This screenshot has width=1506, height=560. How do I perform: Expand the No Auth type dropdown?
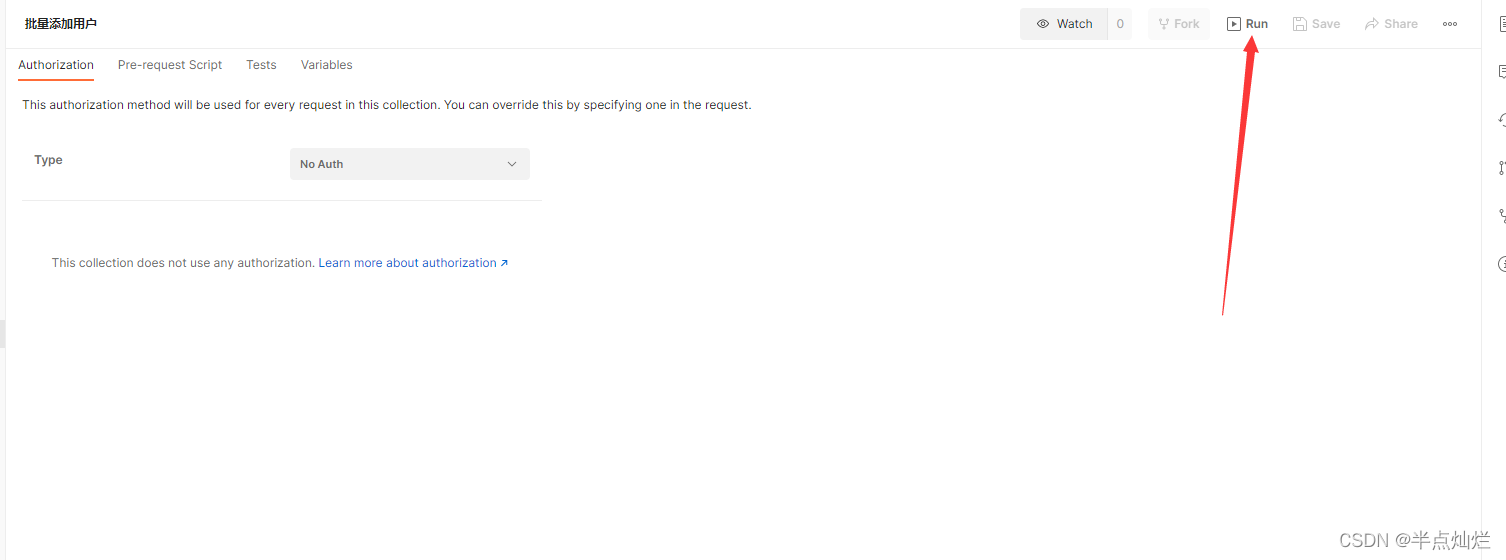pyautogui.click(x=410, y=164)
